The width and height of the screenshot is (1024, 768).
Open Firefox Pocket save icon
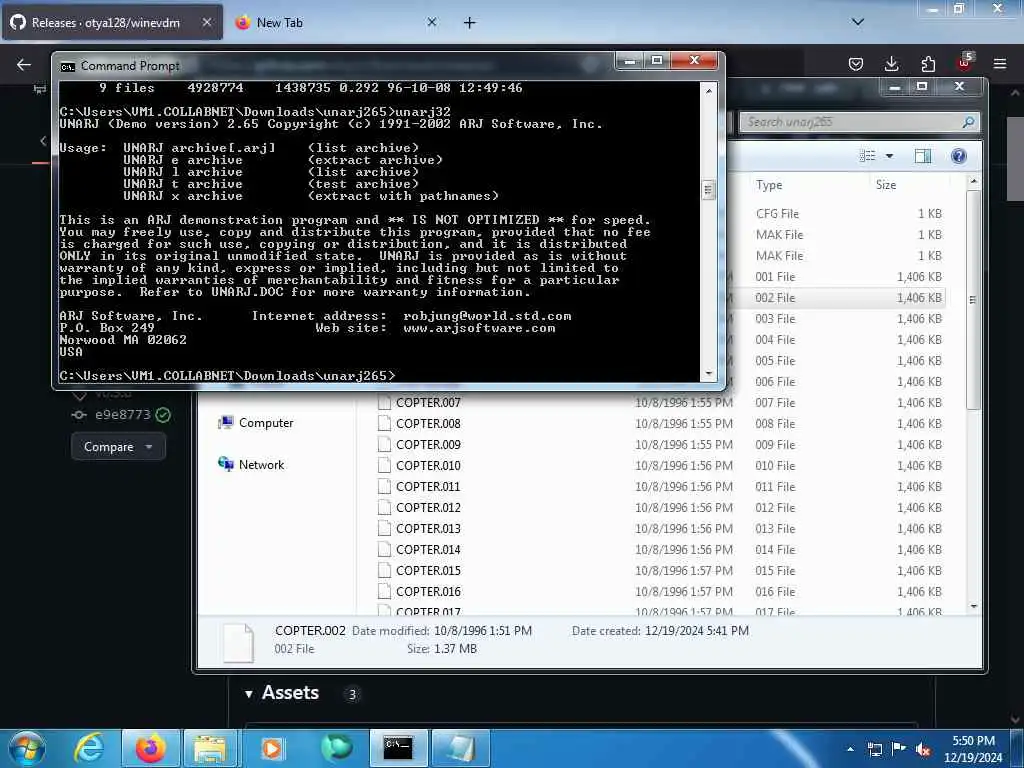pyautogui.click(x=856, y=64)
